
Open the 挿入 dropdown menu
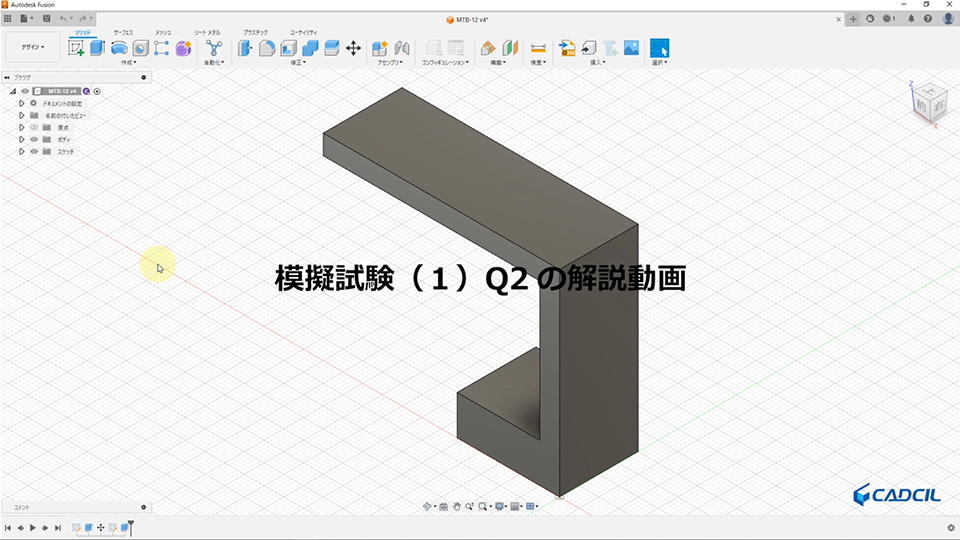pyautogui.click(x=598, y=62)
